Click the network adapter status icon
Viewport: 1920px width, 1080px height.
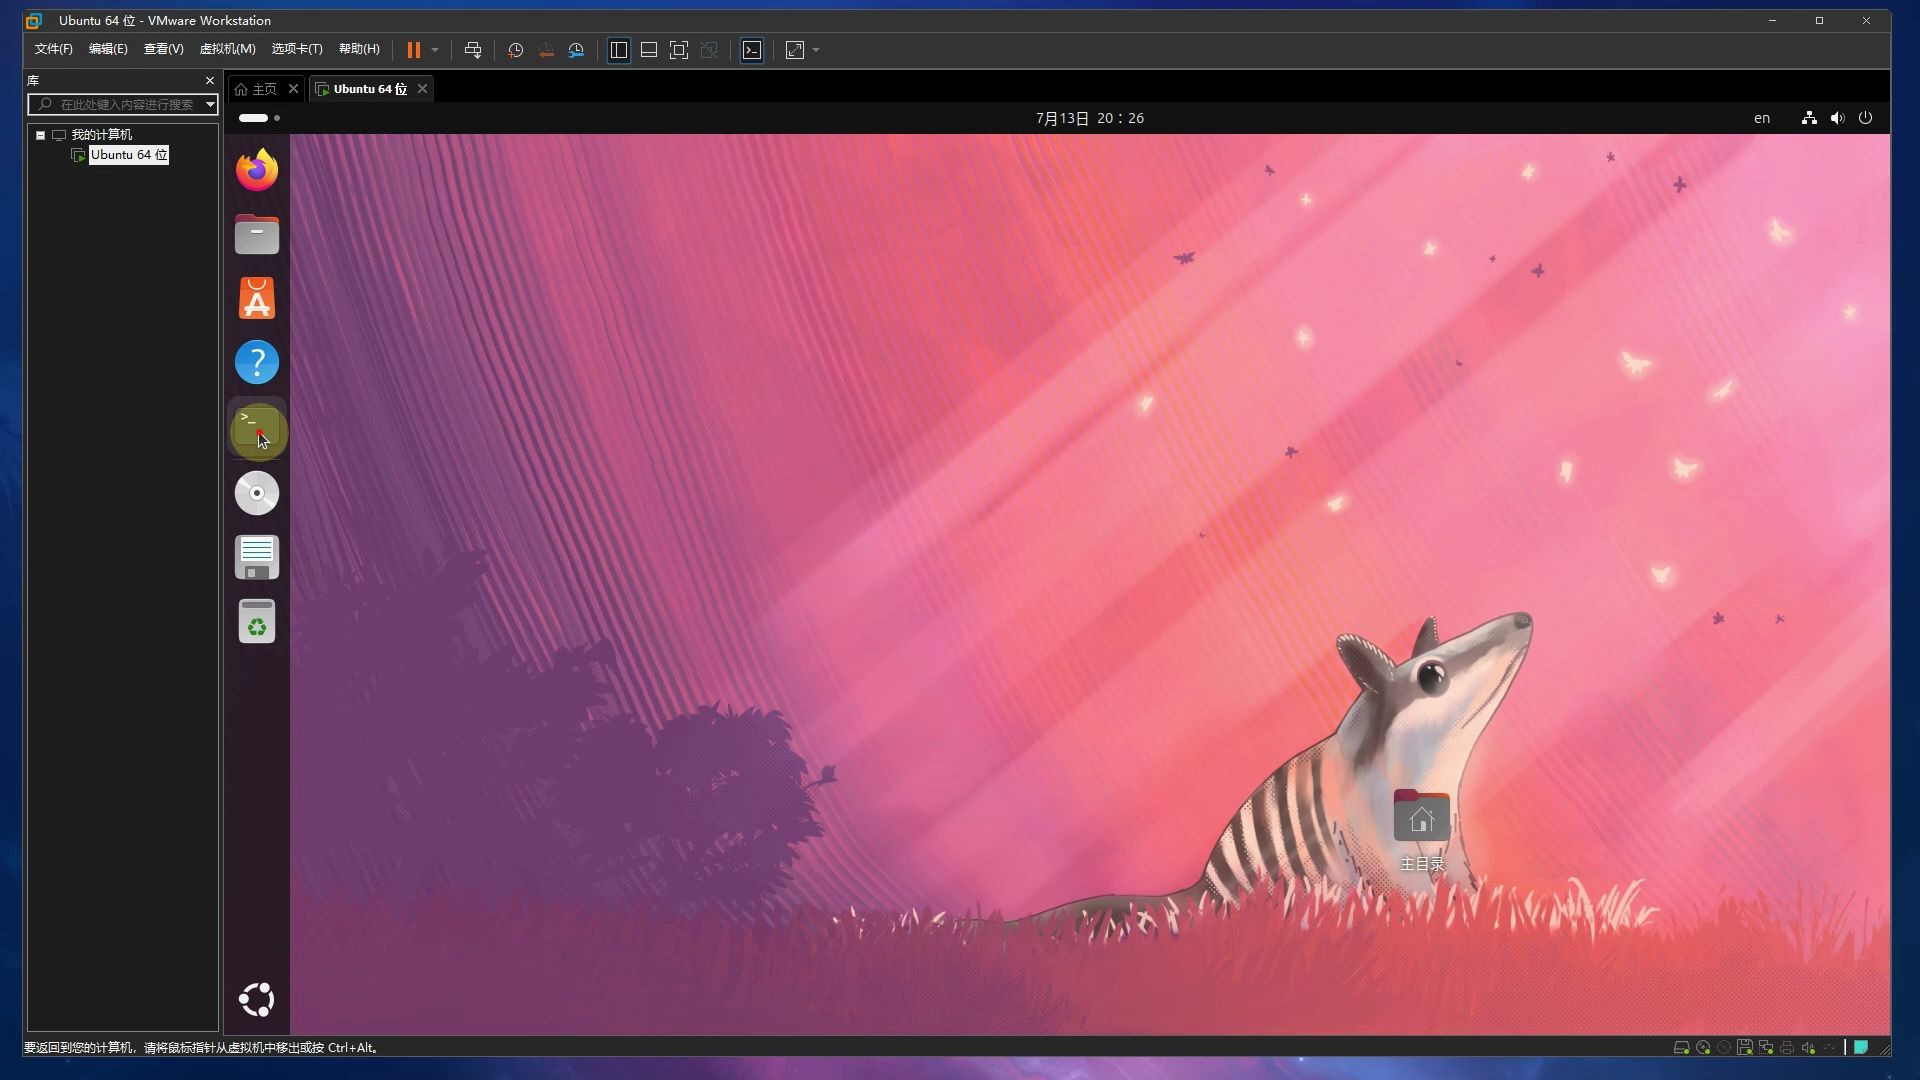1766,1048
